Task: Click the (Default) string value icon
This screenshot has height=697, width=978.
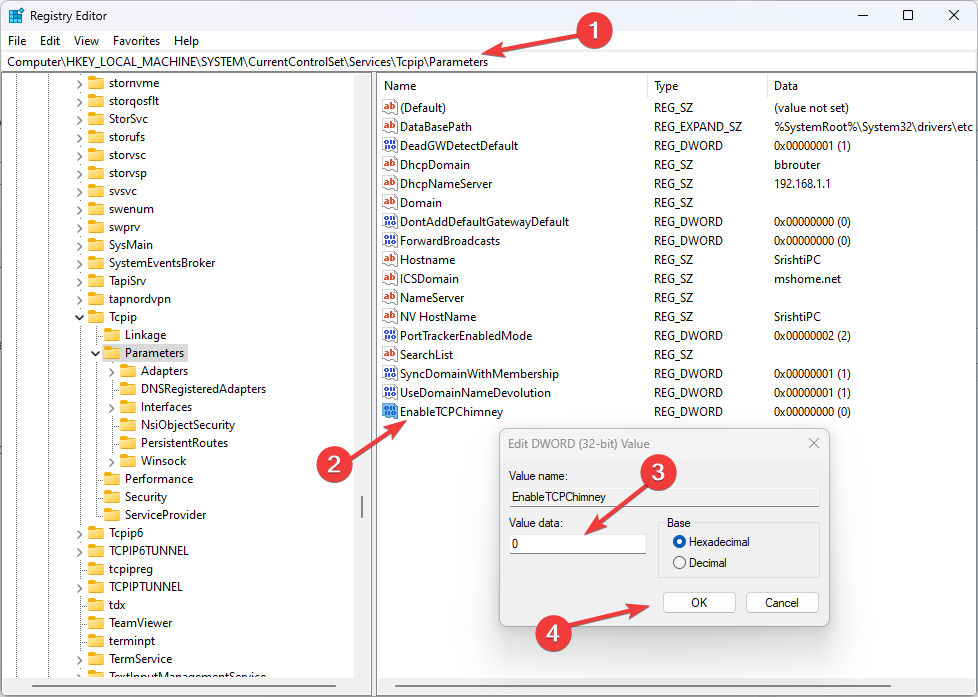Action: pyautogui.click(x=390, y=107)
